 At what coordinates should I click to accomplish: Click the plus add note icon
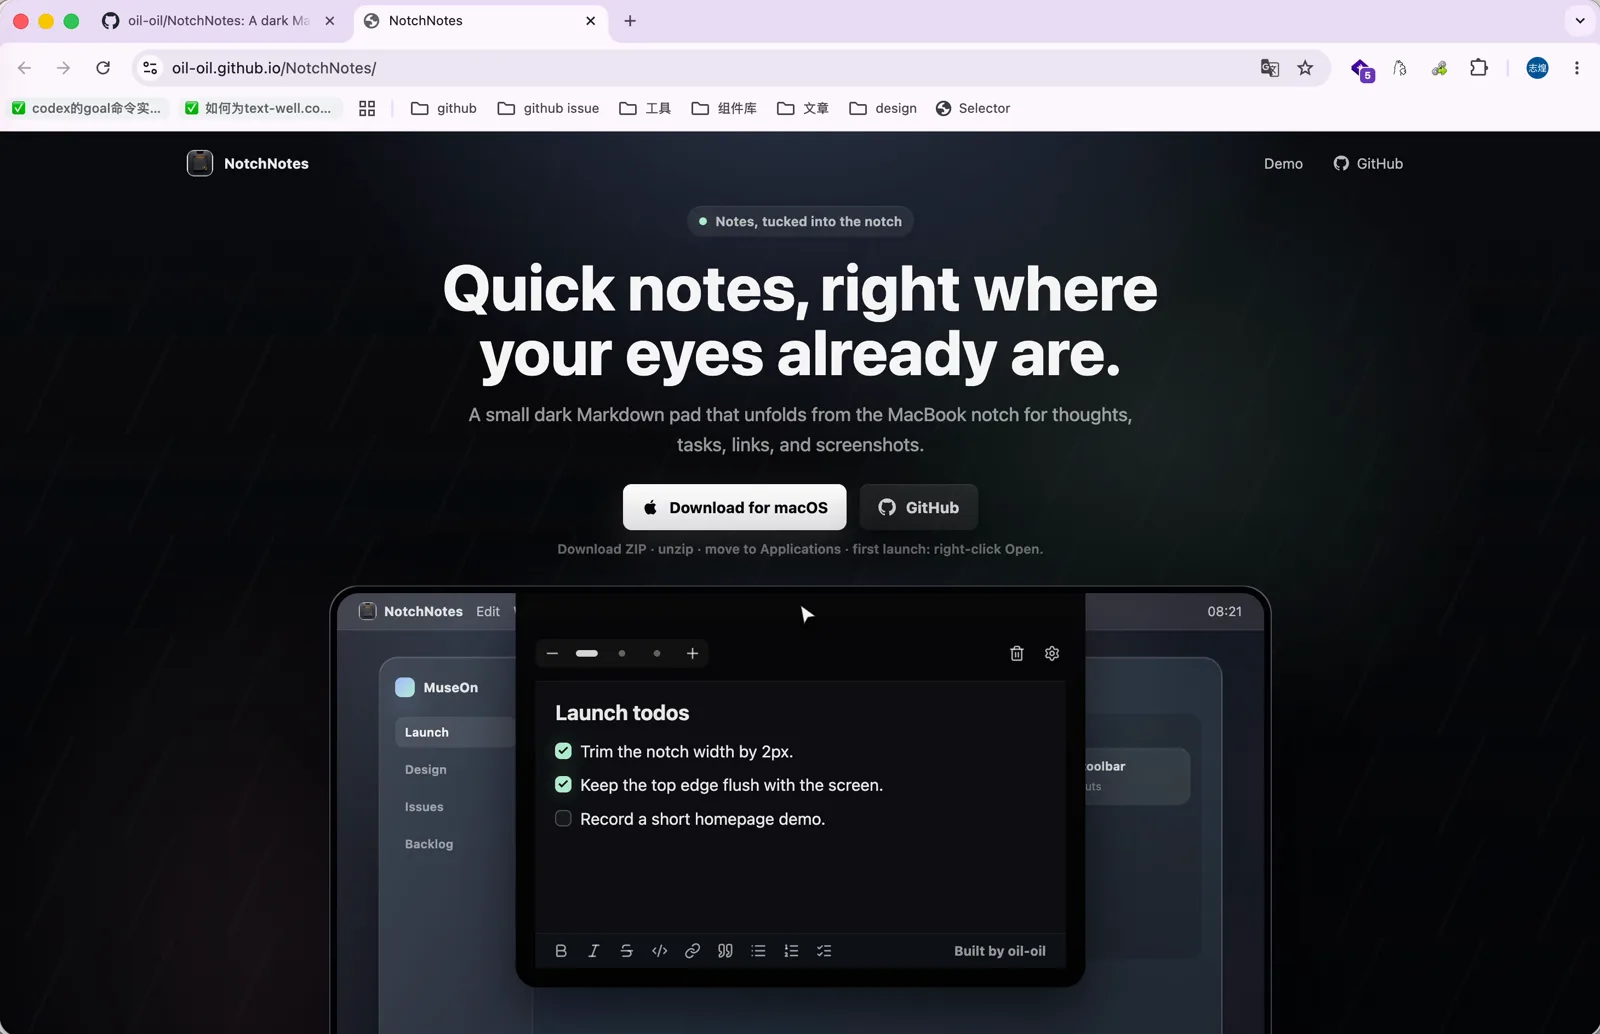(692, 653)
